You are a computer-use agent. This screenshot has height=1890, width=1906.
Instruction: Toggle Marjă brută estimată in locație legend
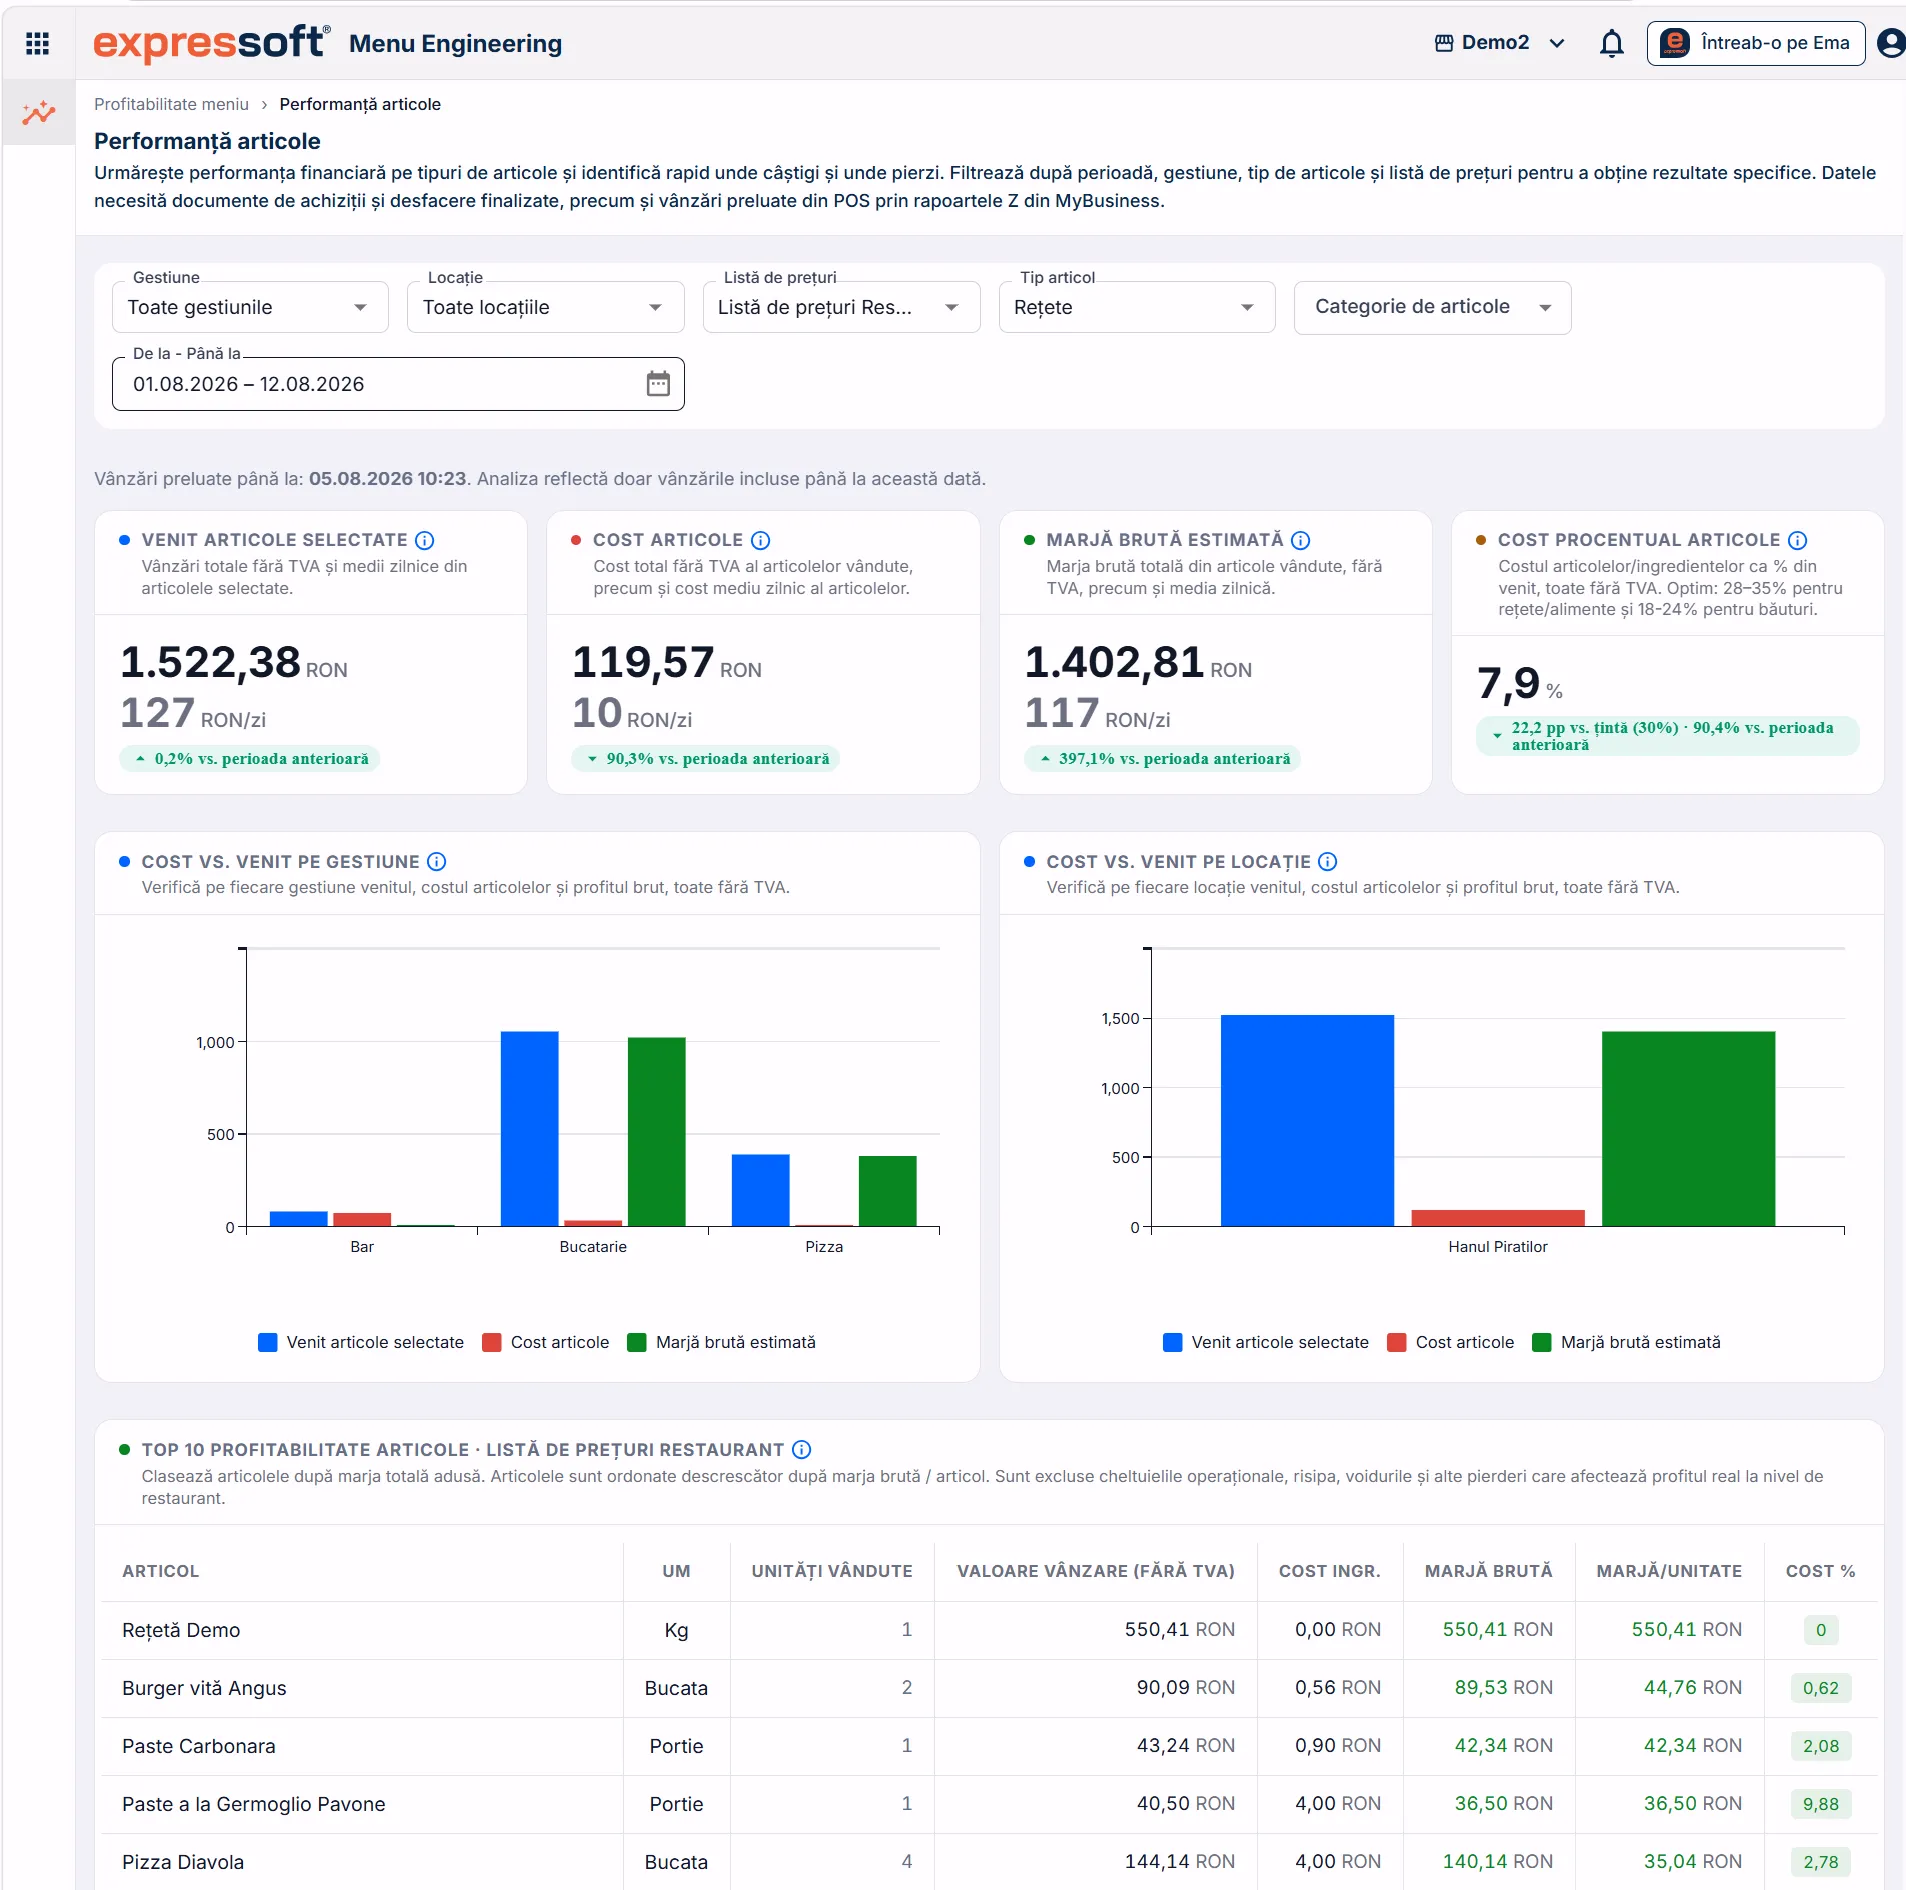point(1627,1342)
